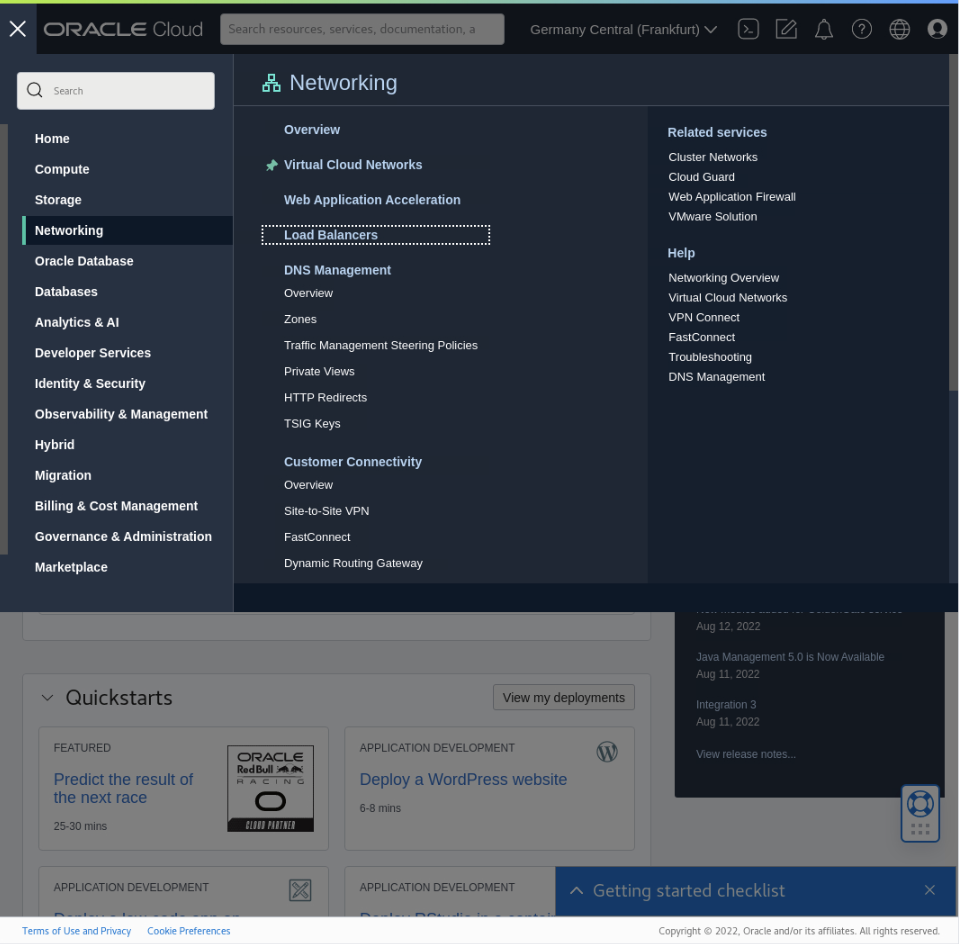Open the Germany Central (Frankfurt) region dropdown
Viewport: 959px width, 944px height.
[623, 29]
